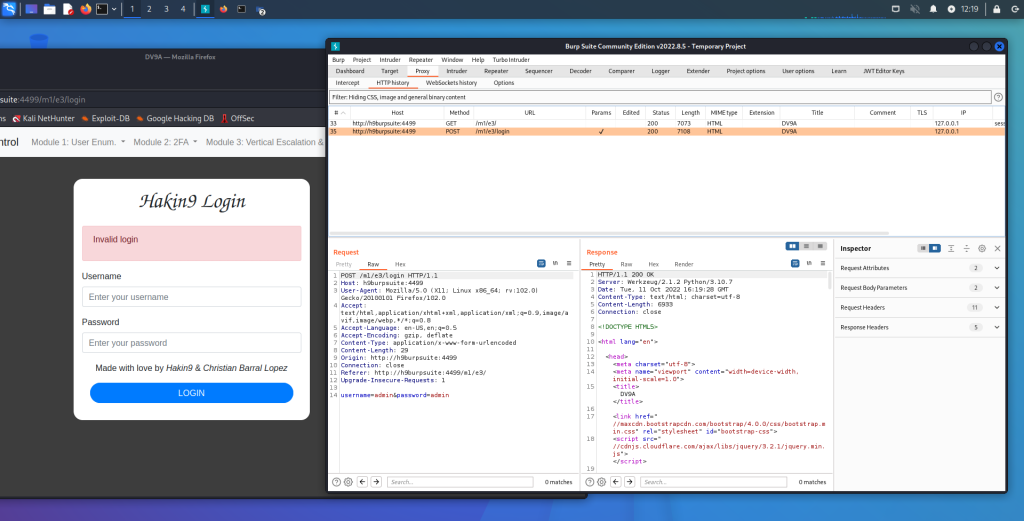The width and height of the screenshot is (1024, 521).
Task: Switch to the Repeater tab
Action: click(x=496, y=71)
